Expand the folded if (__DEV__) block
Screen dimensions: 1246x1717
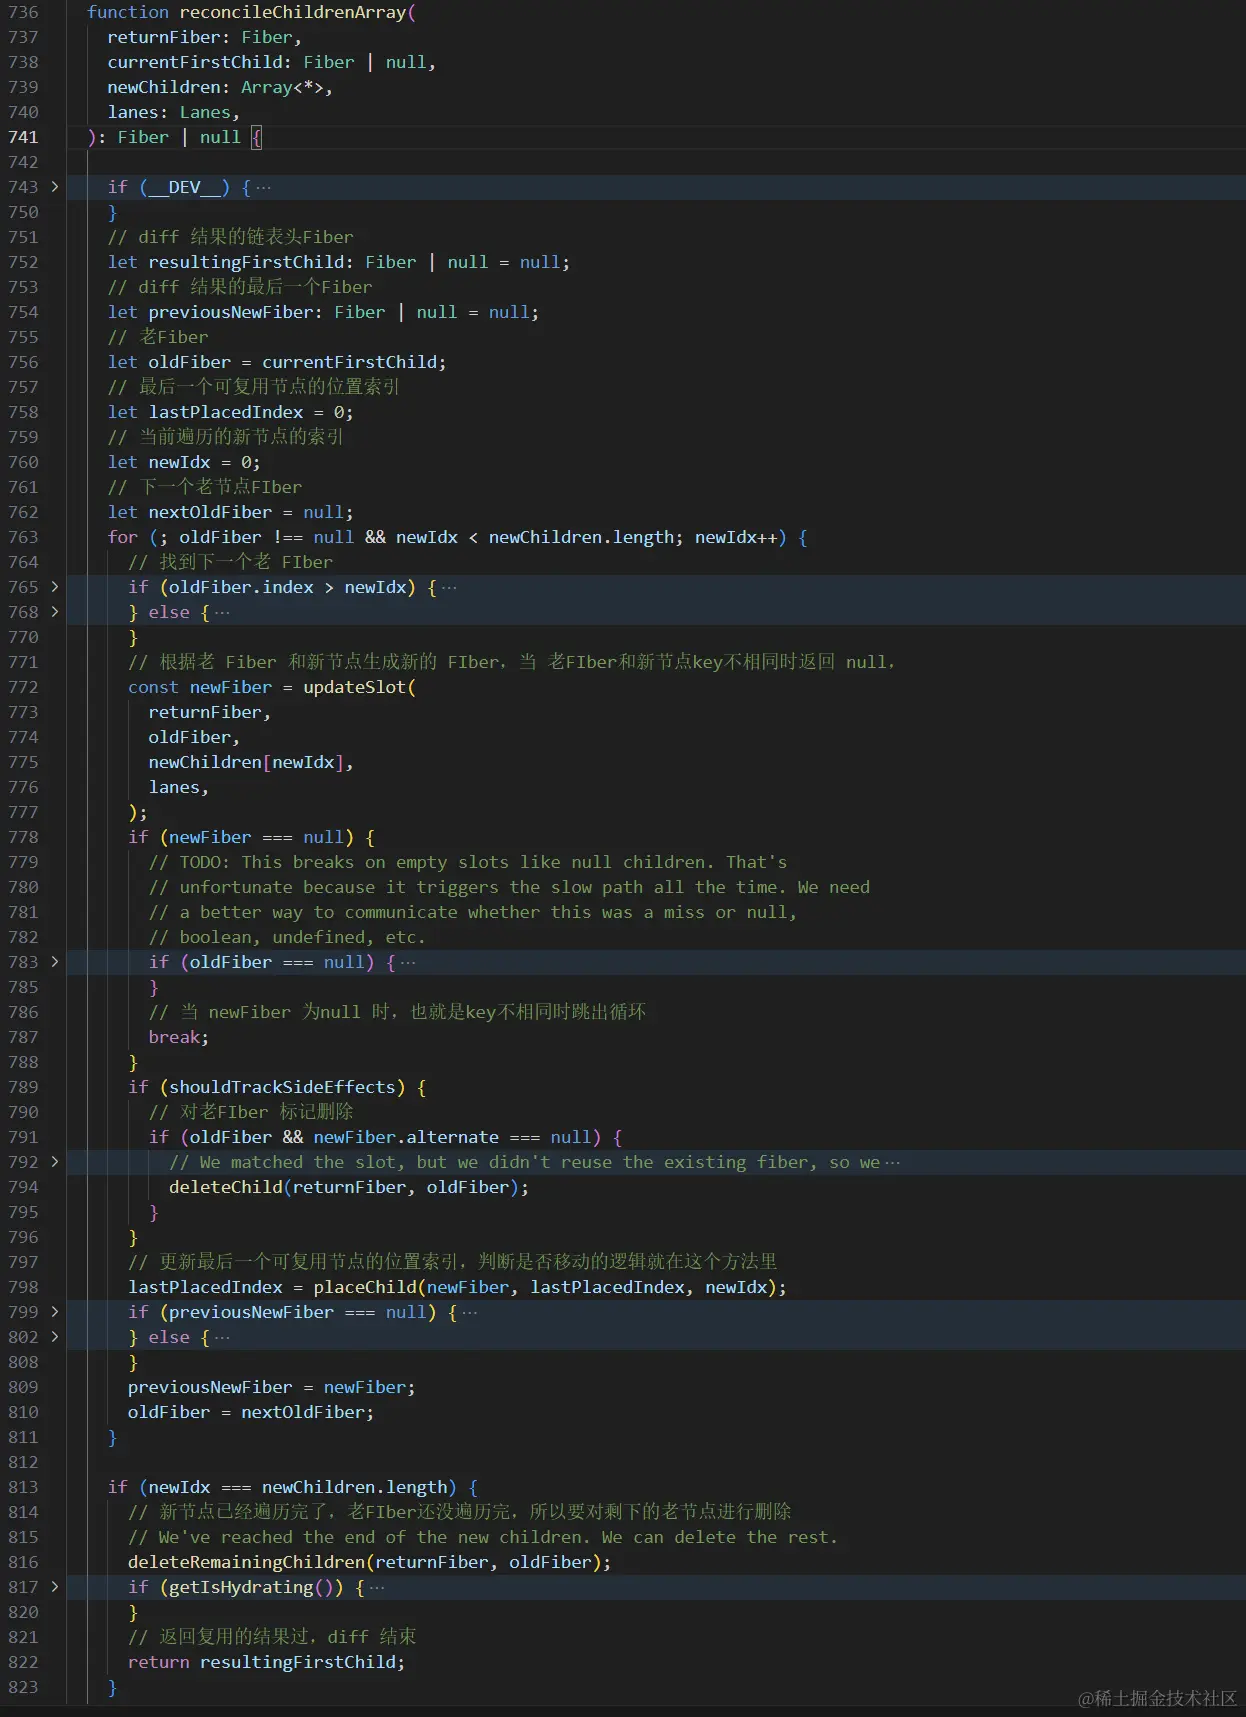point(55,187)
